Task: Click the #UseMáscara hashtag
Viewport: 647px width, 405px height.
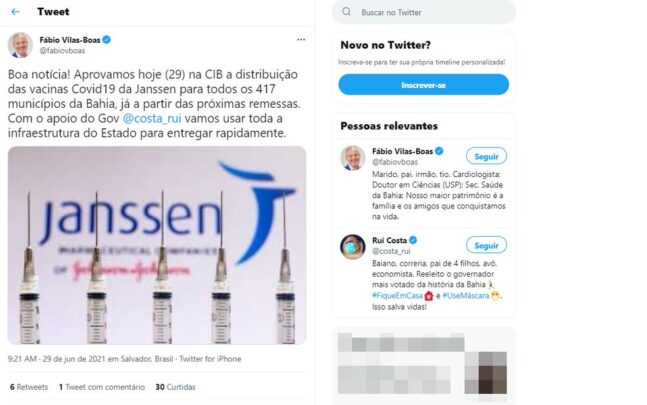Action: [465, 295]
